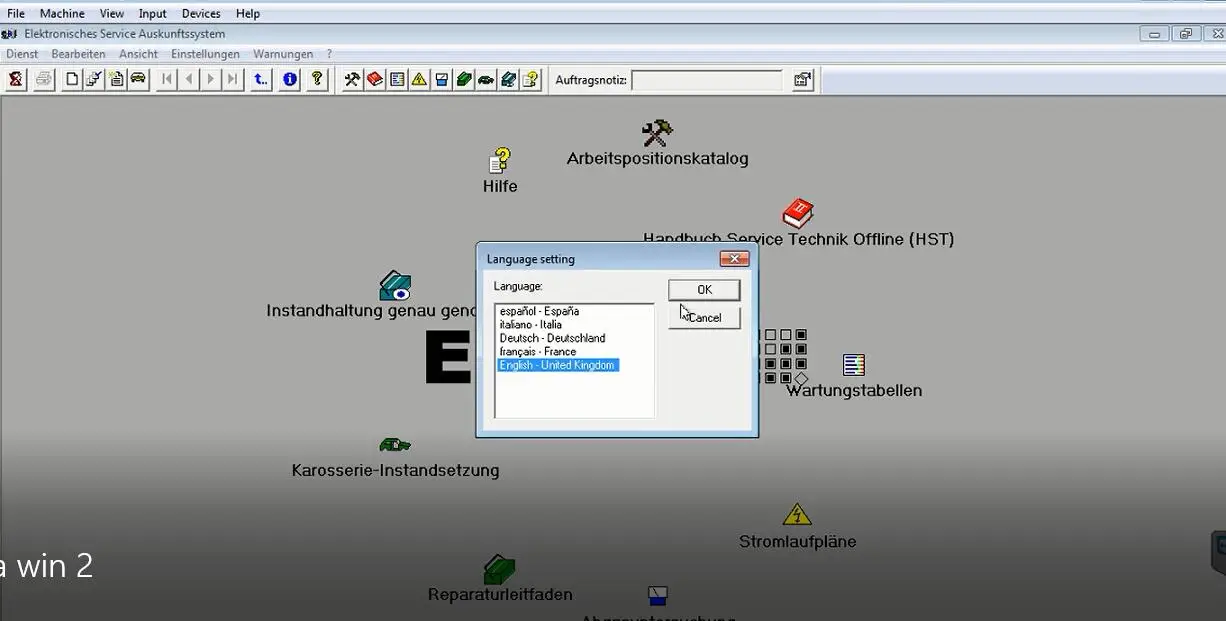Open the Stromlaufpläne warning triangle icon

point(797,515)
